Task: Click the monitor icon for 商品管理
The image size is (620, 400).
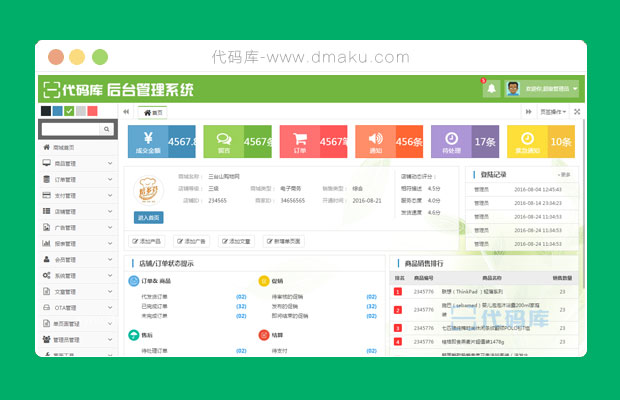Action: coord(47,163)
